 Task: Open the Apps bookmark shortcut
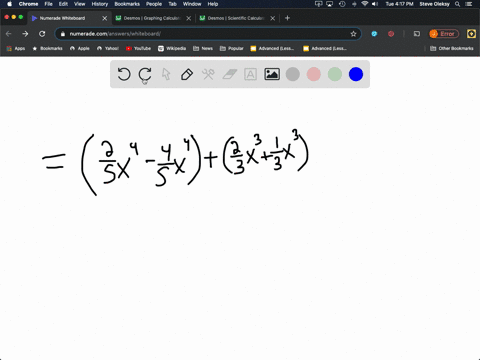[16, 48]
